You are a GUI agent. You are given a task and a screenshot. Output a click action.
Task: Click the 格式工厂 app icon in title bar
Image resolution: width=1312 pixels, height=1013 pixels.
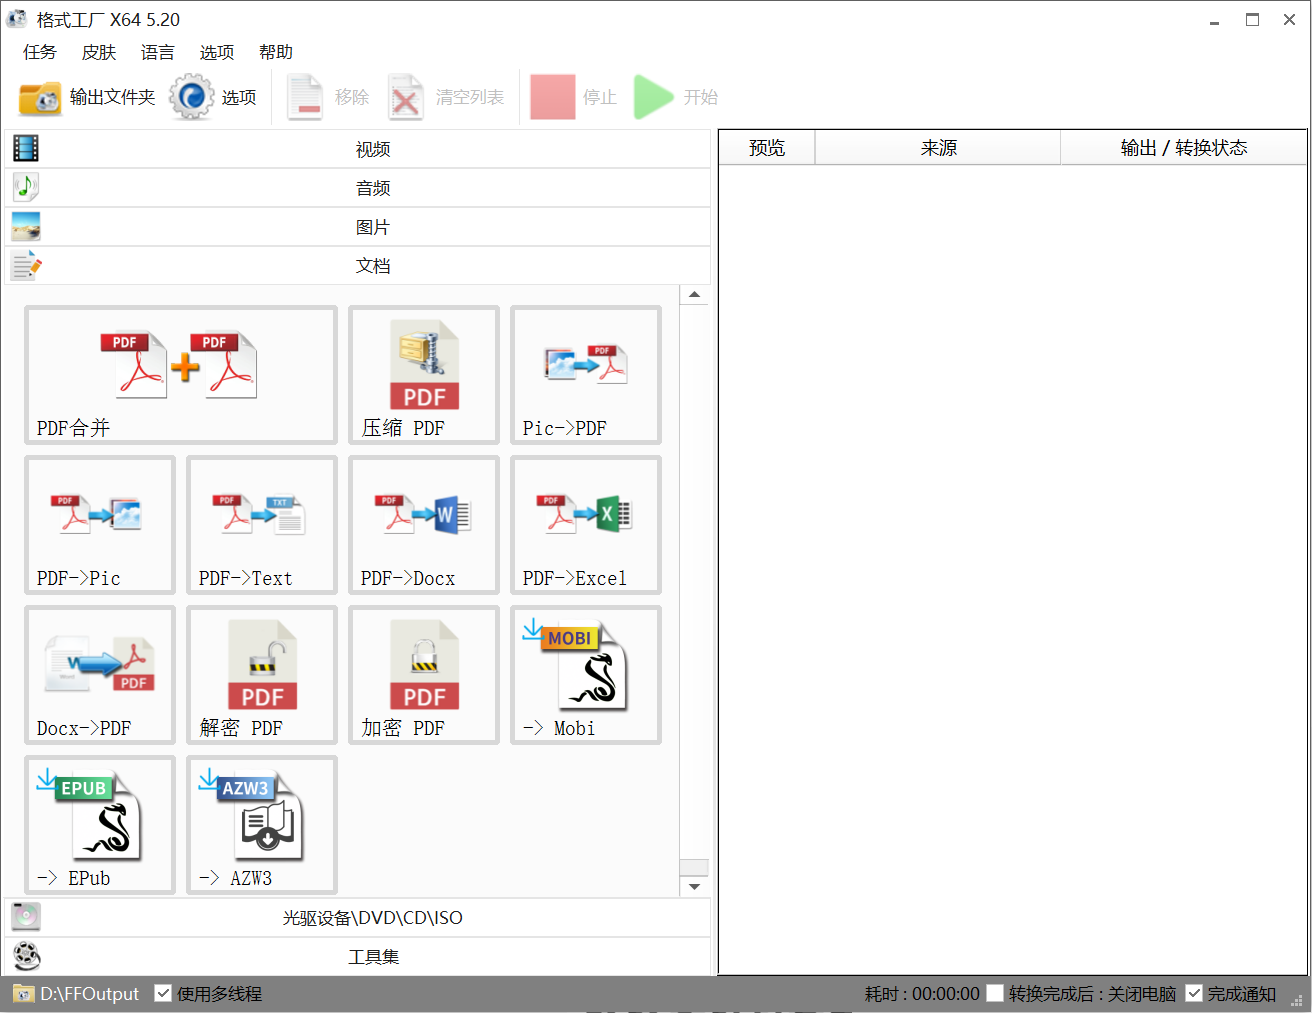tap(16, 19)
